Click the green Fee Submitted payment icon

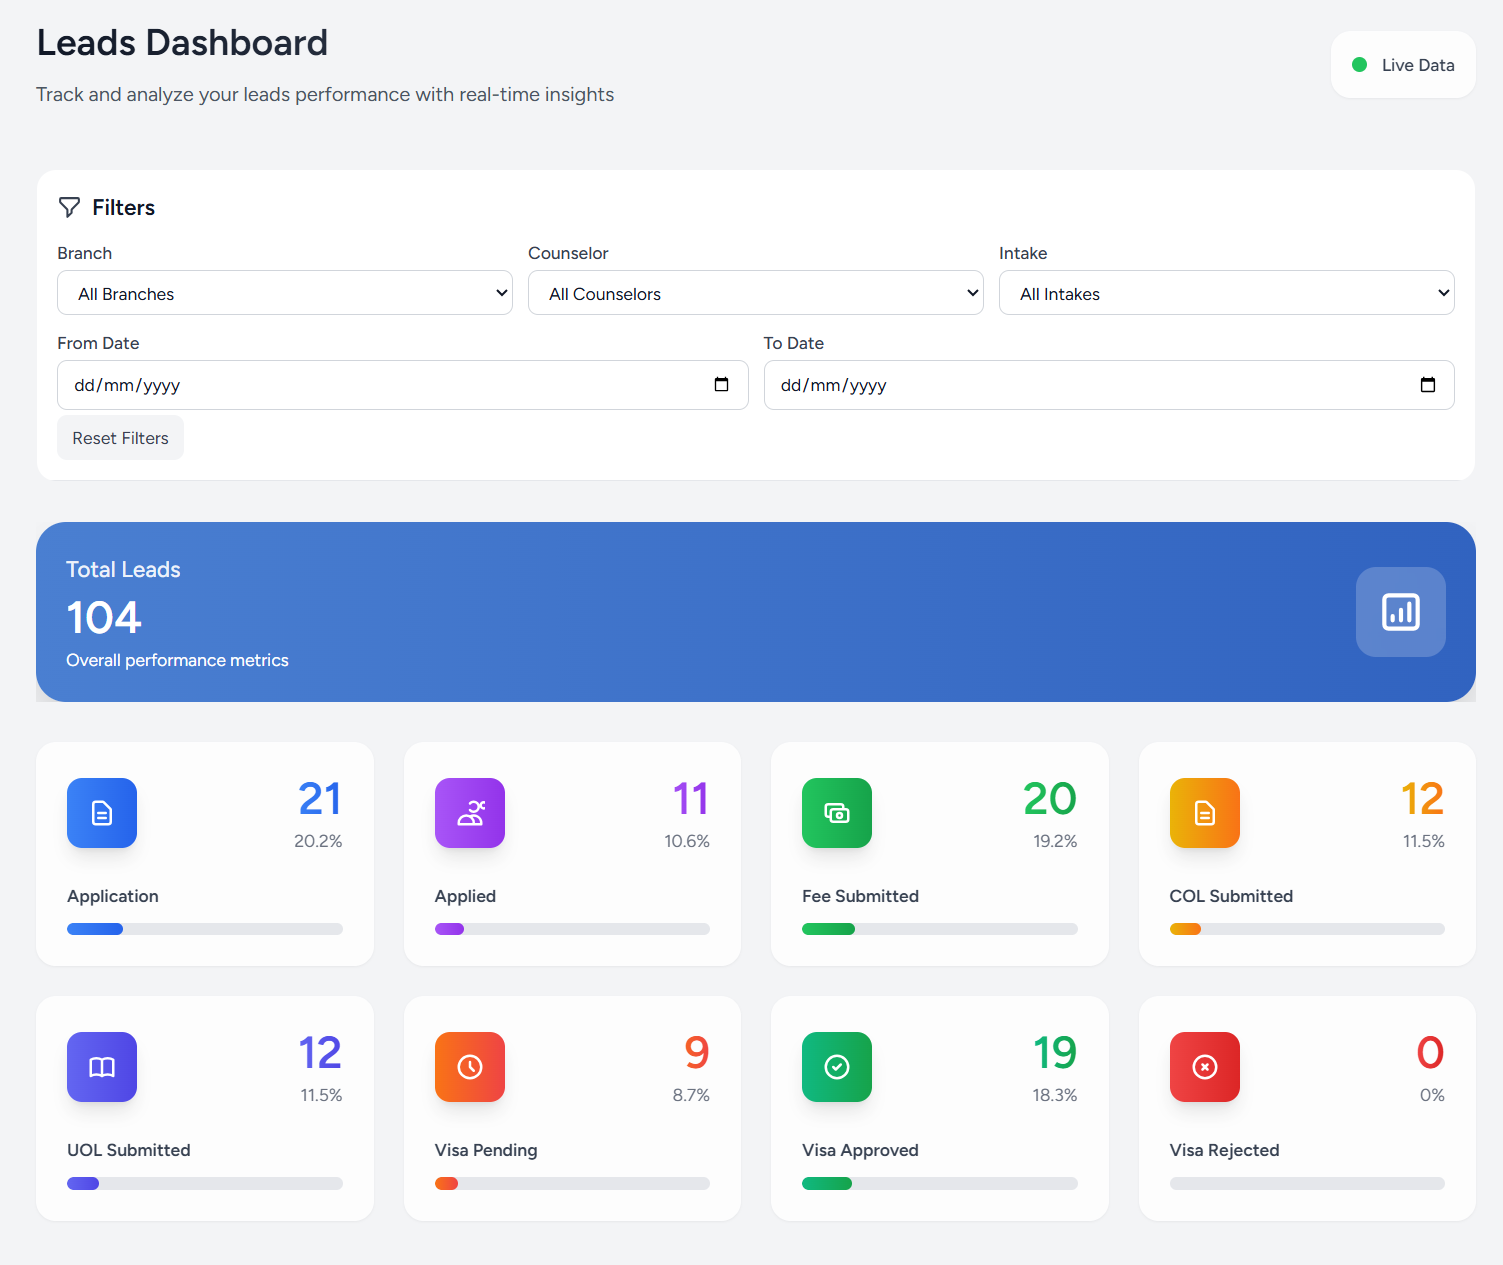click(x=836, y=813)
